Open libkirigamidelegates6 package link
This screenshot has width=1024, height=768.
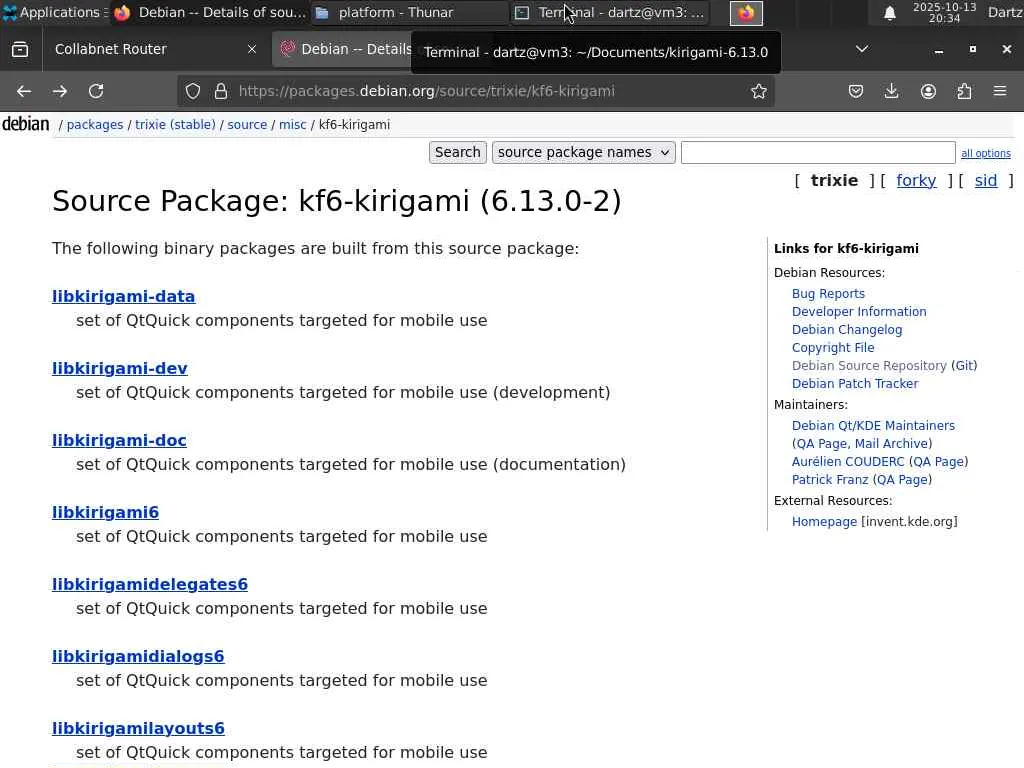click(x=150, y=584)
